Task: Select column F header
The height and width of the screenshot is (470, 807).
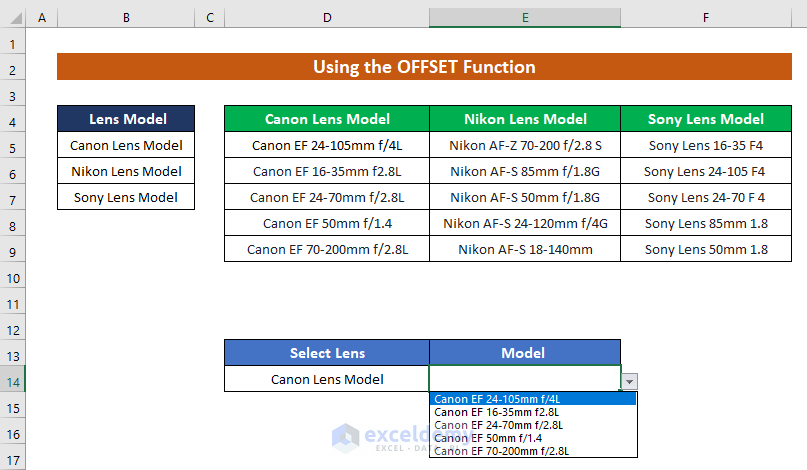Action: [x=706, y=18]
